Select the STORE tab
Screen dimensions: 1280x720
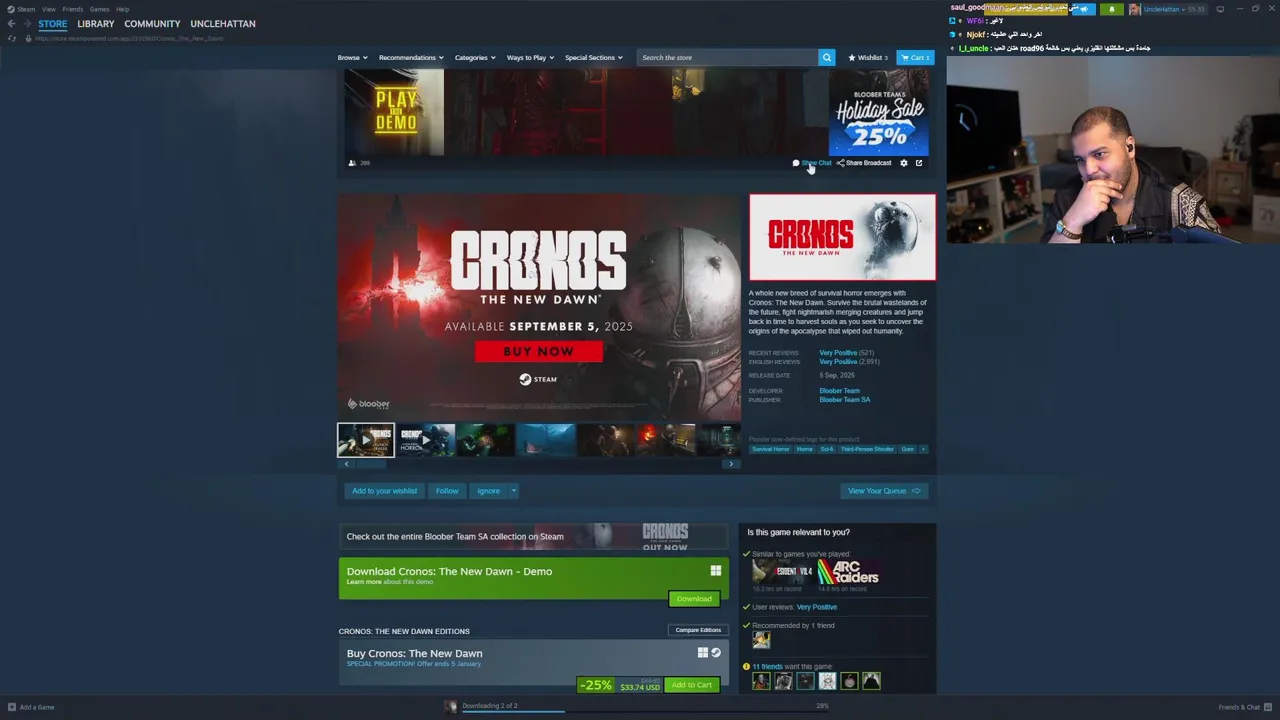tap(53, 24)
